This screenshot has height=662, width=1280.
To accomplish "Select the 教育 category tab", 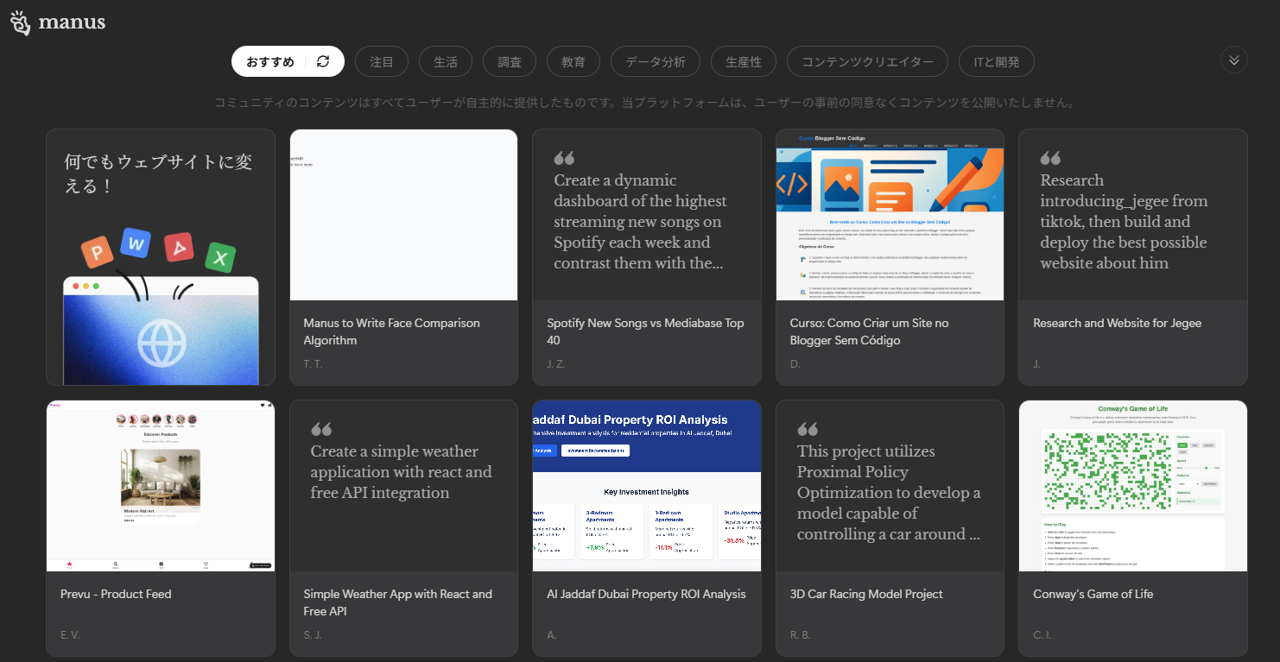I will point(574,61).
